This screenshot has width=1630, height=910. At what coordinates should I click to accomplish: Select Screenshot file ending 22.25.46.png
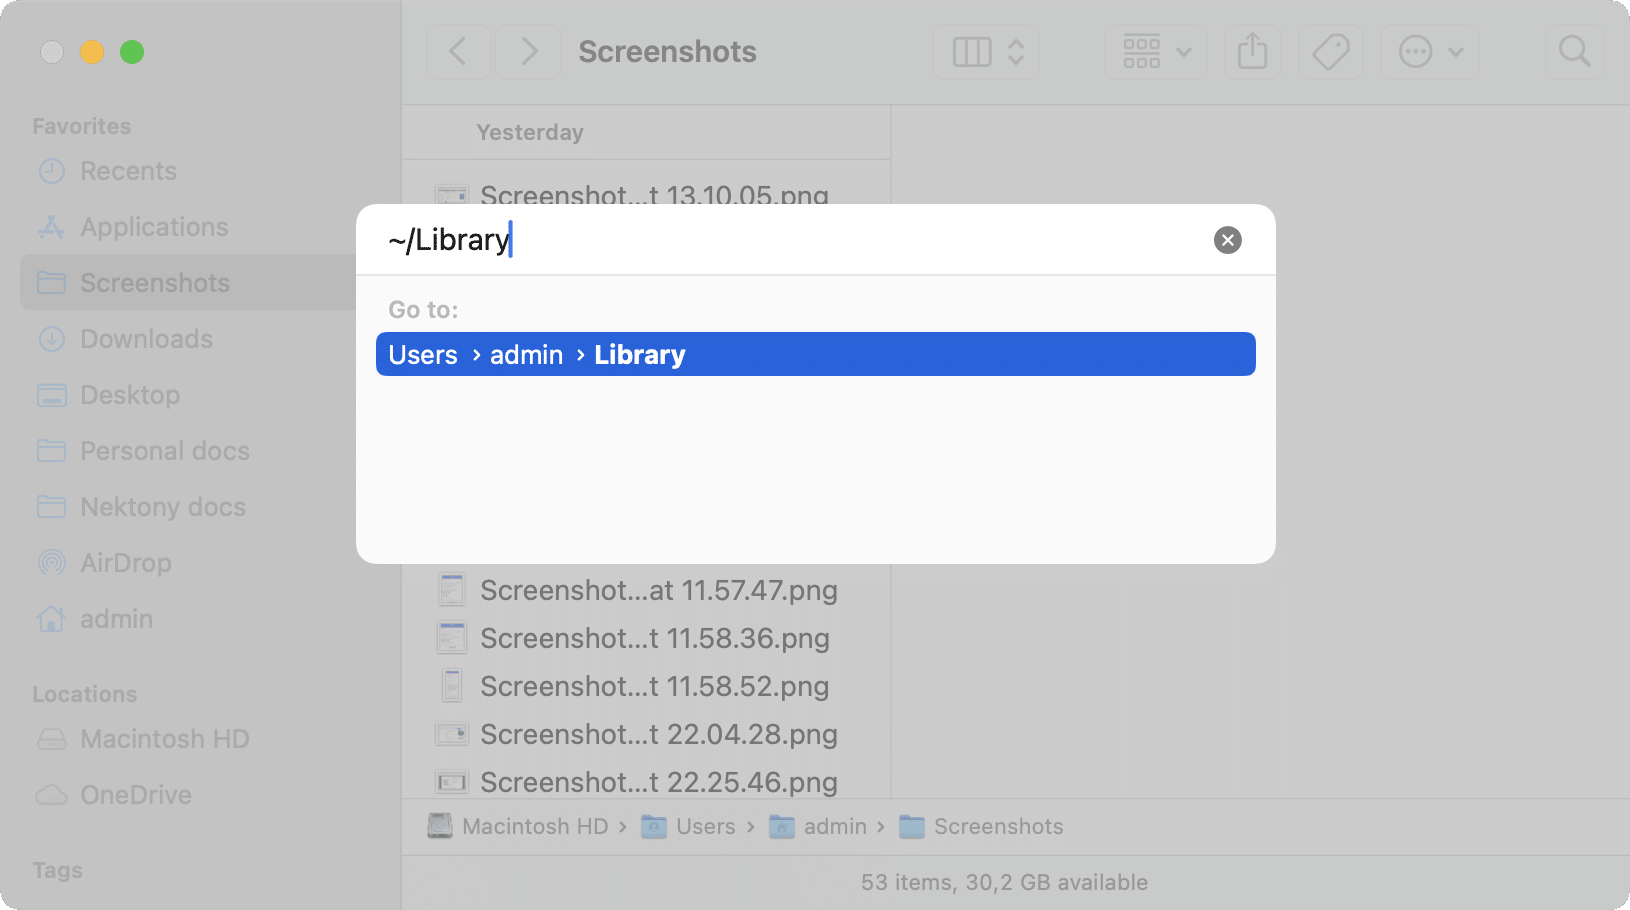click(659, 782)
